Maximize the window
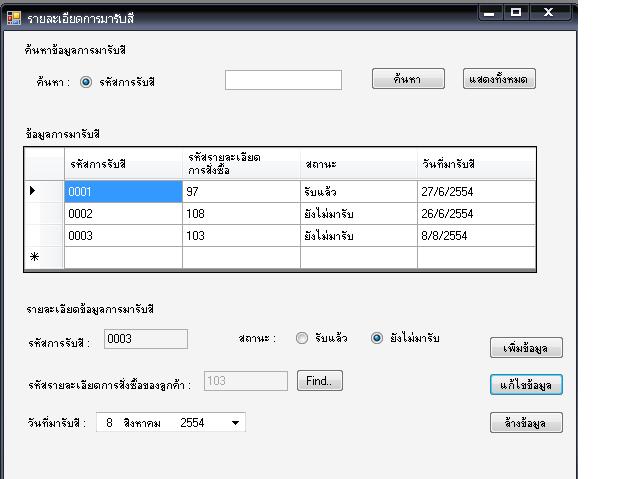Viewport: 640px width, 479px height. click(x=516, y=13)
